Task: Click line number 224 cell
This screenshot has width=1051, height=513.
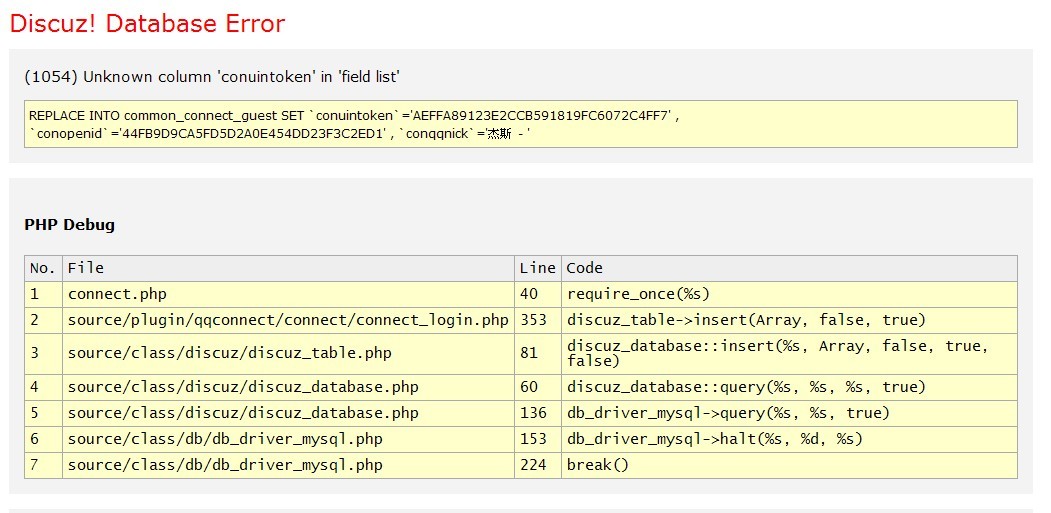Action: (x=534, y=465)
